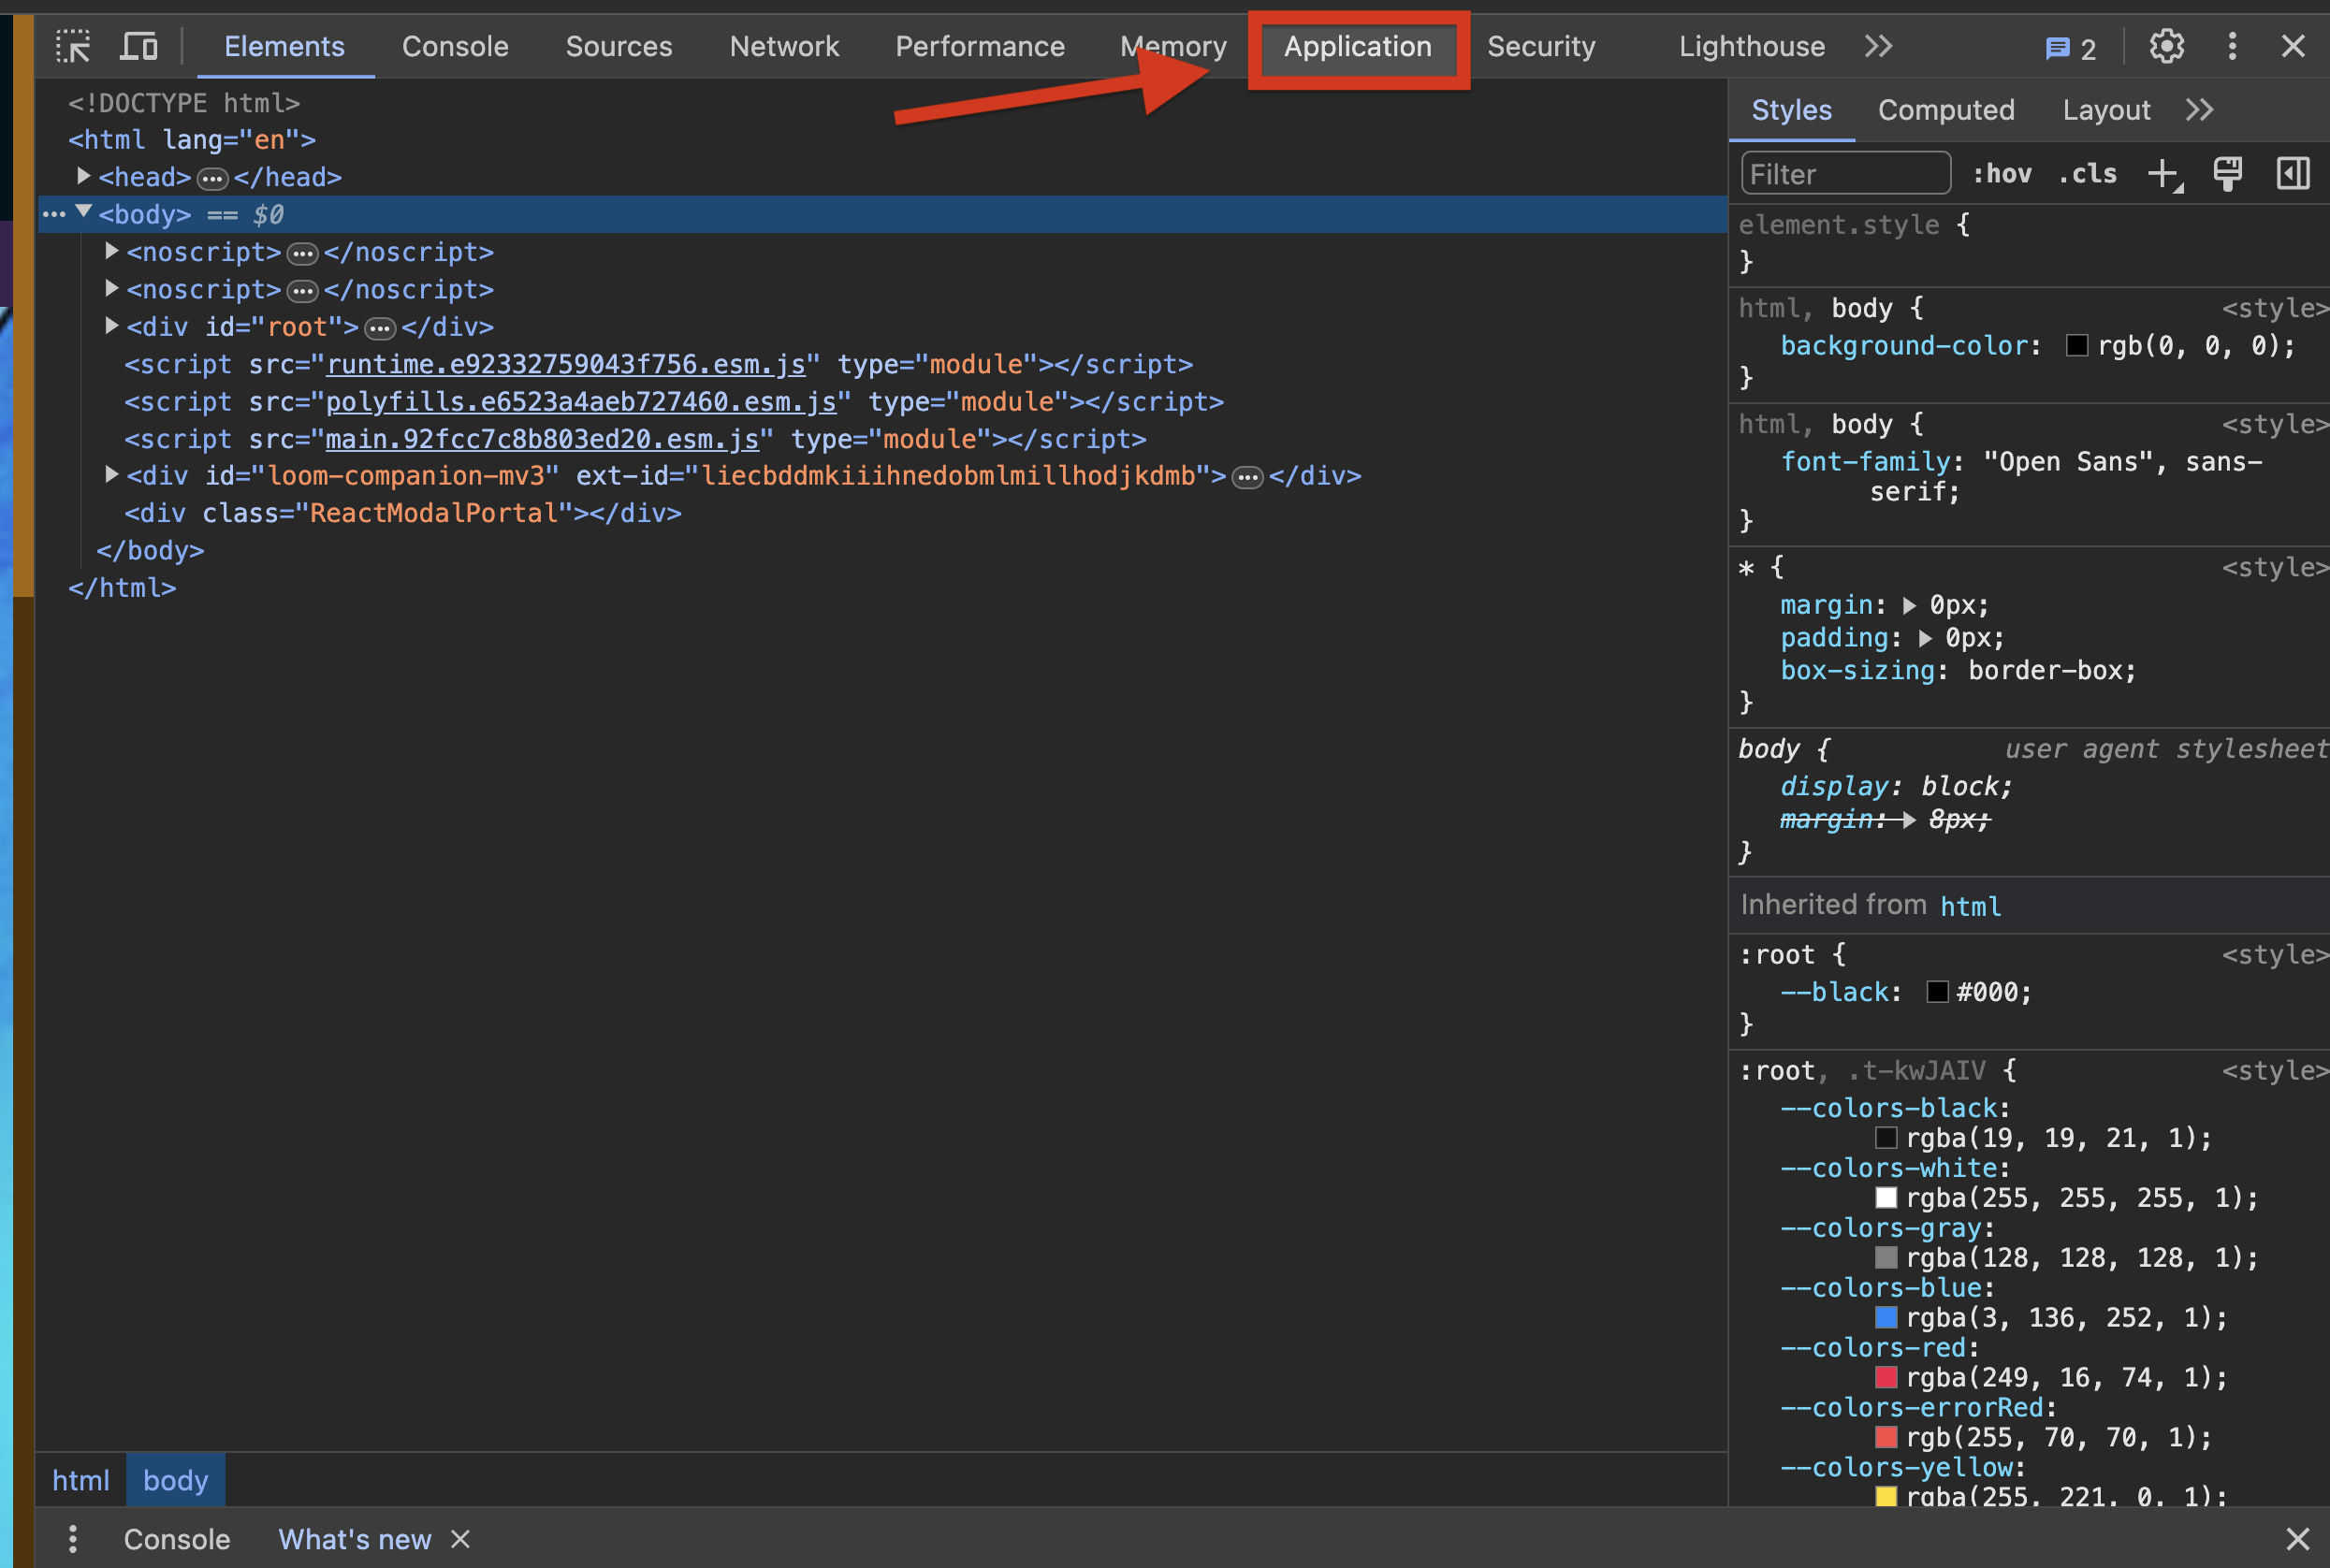Open the main.92fcc7c8b803ed20.esm.js link
The image size is (2330, 1568).
tap(542, 439)
